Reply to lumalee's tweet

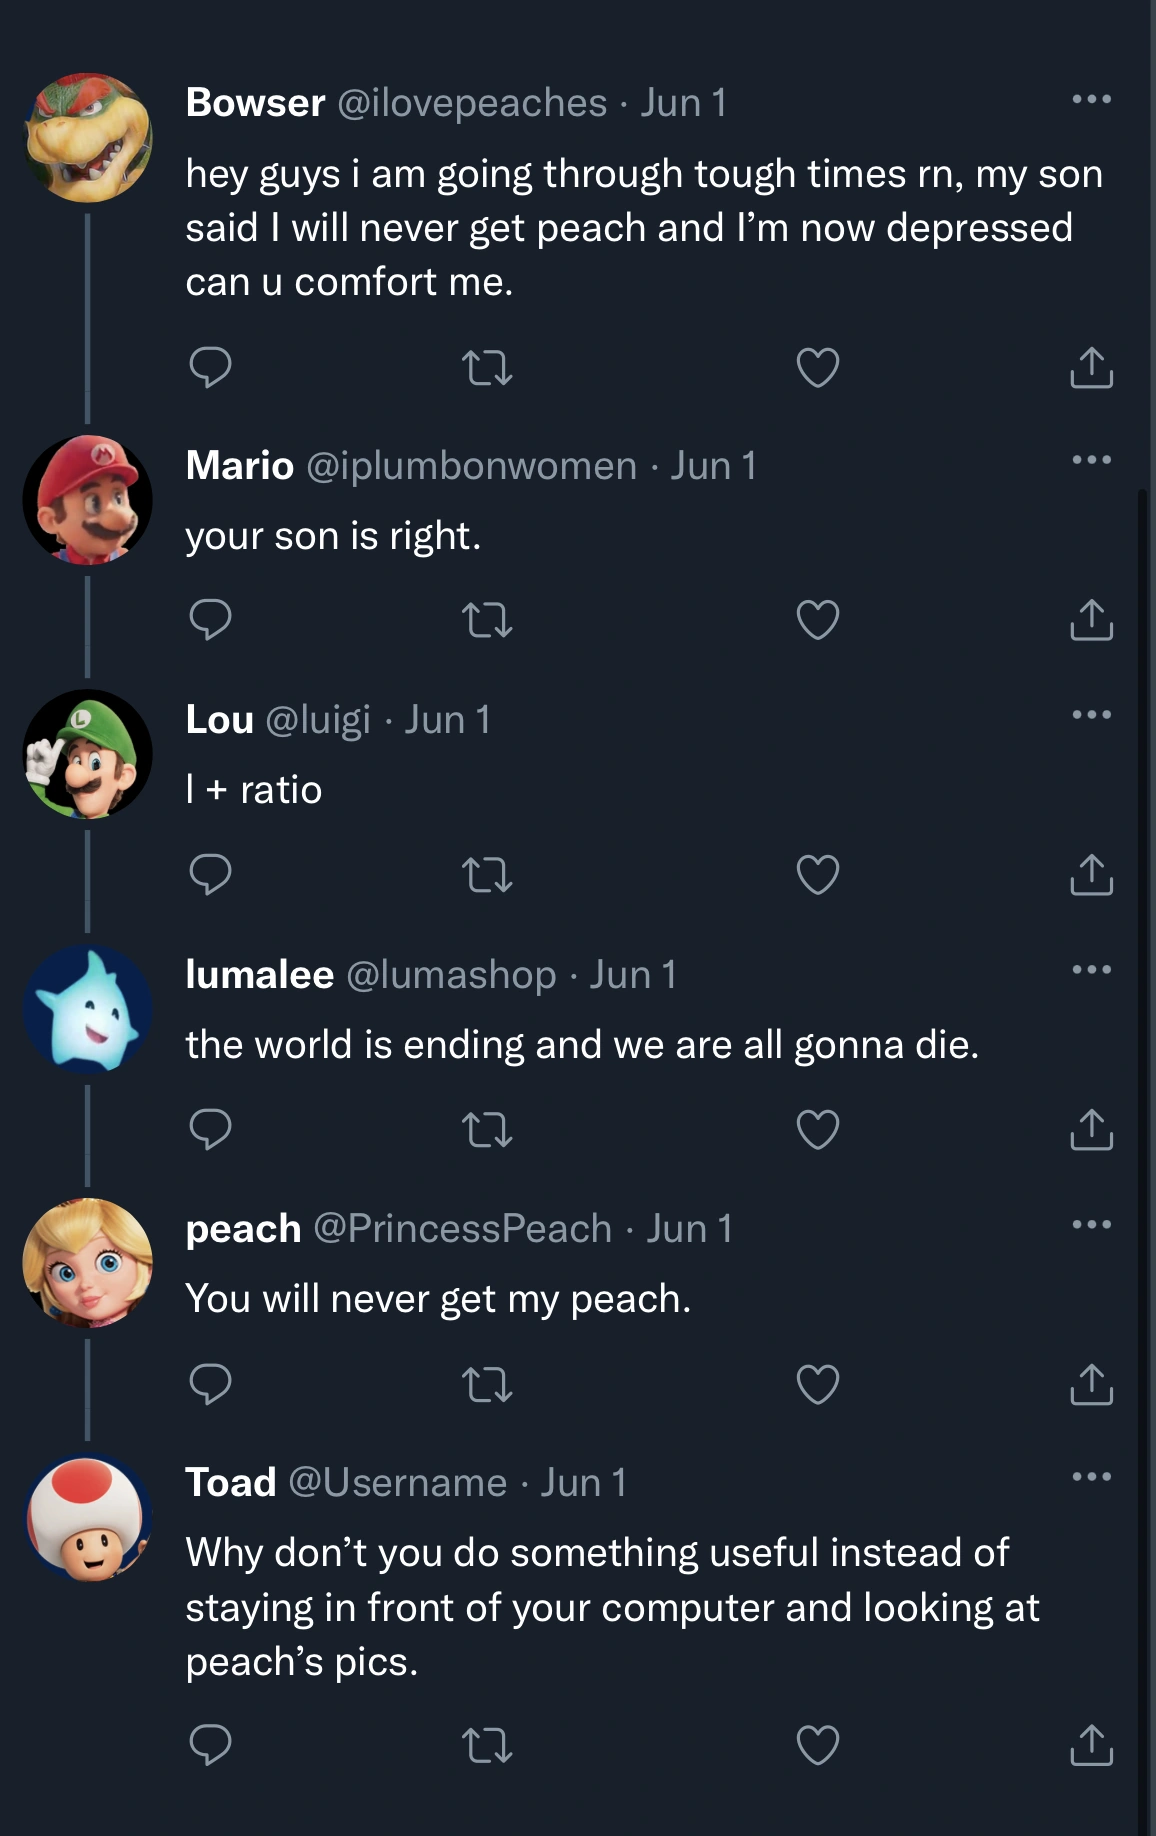click(210, 1130)
